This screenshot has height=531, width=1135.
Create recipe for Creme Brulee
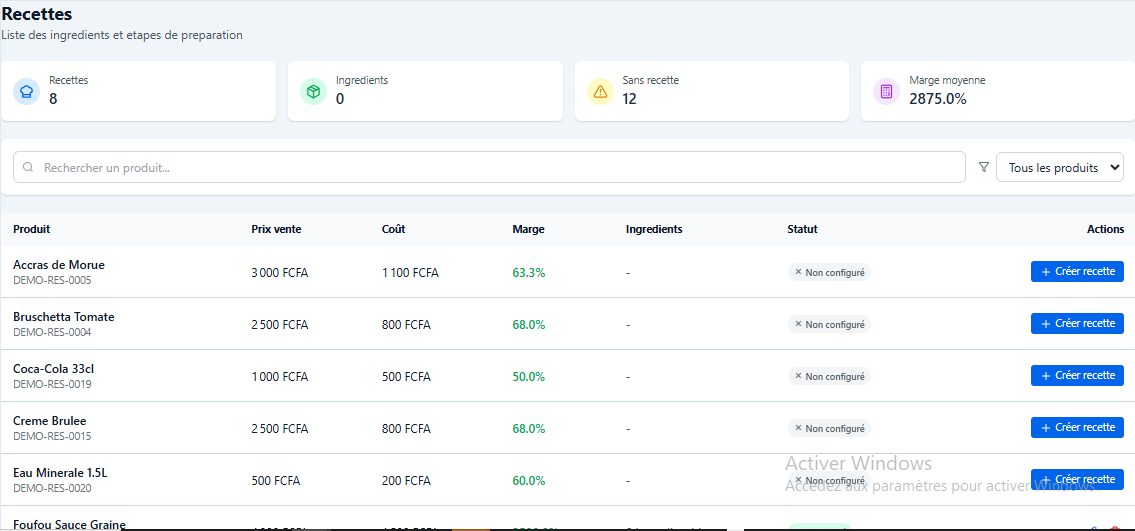[1077, 428]
